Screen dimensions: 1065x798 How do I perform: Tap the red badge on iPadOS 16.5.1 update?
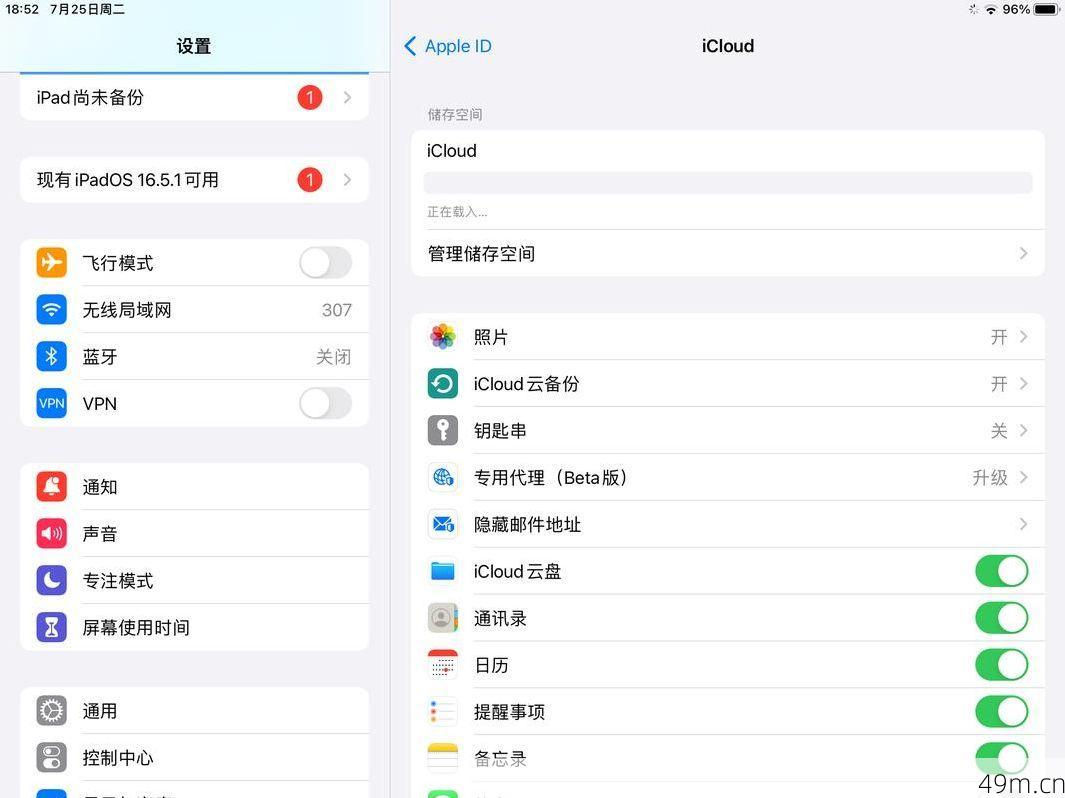[310, 180]
